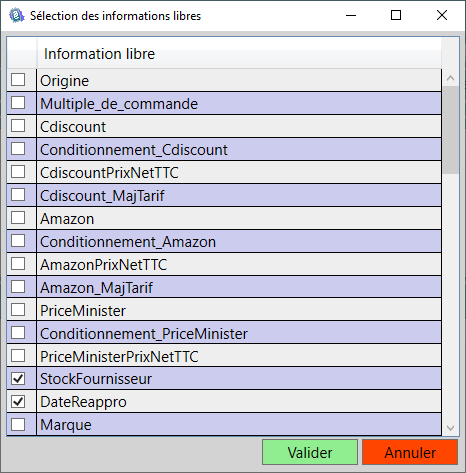466x473 pixels.
Task: Select the Origine row text
Action: click(64, 81)
